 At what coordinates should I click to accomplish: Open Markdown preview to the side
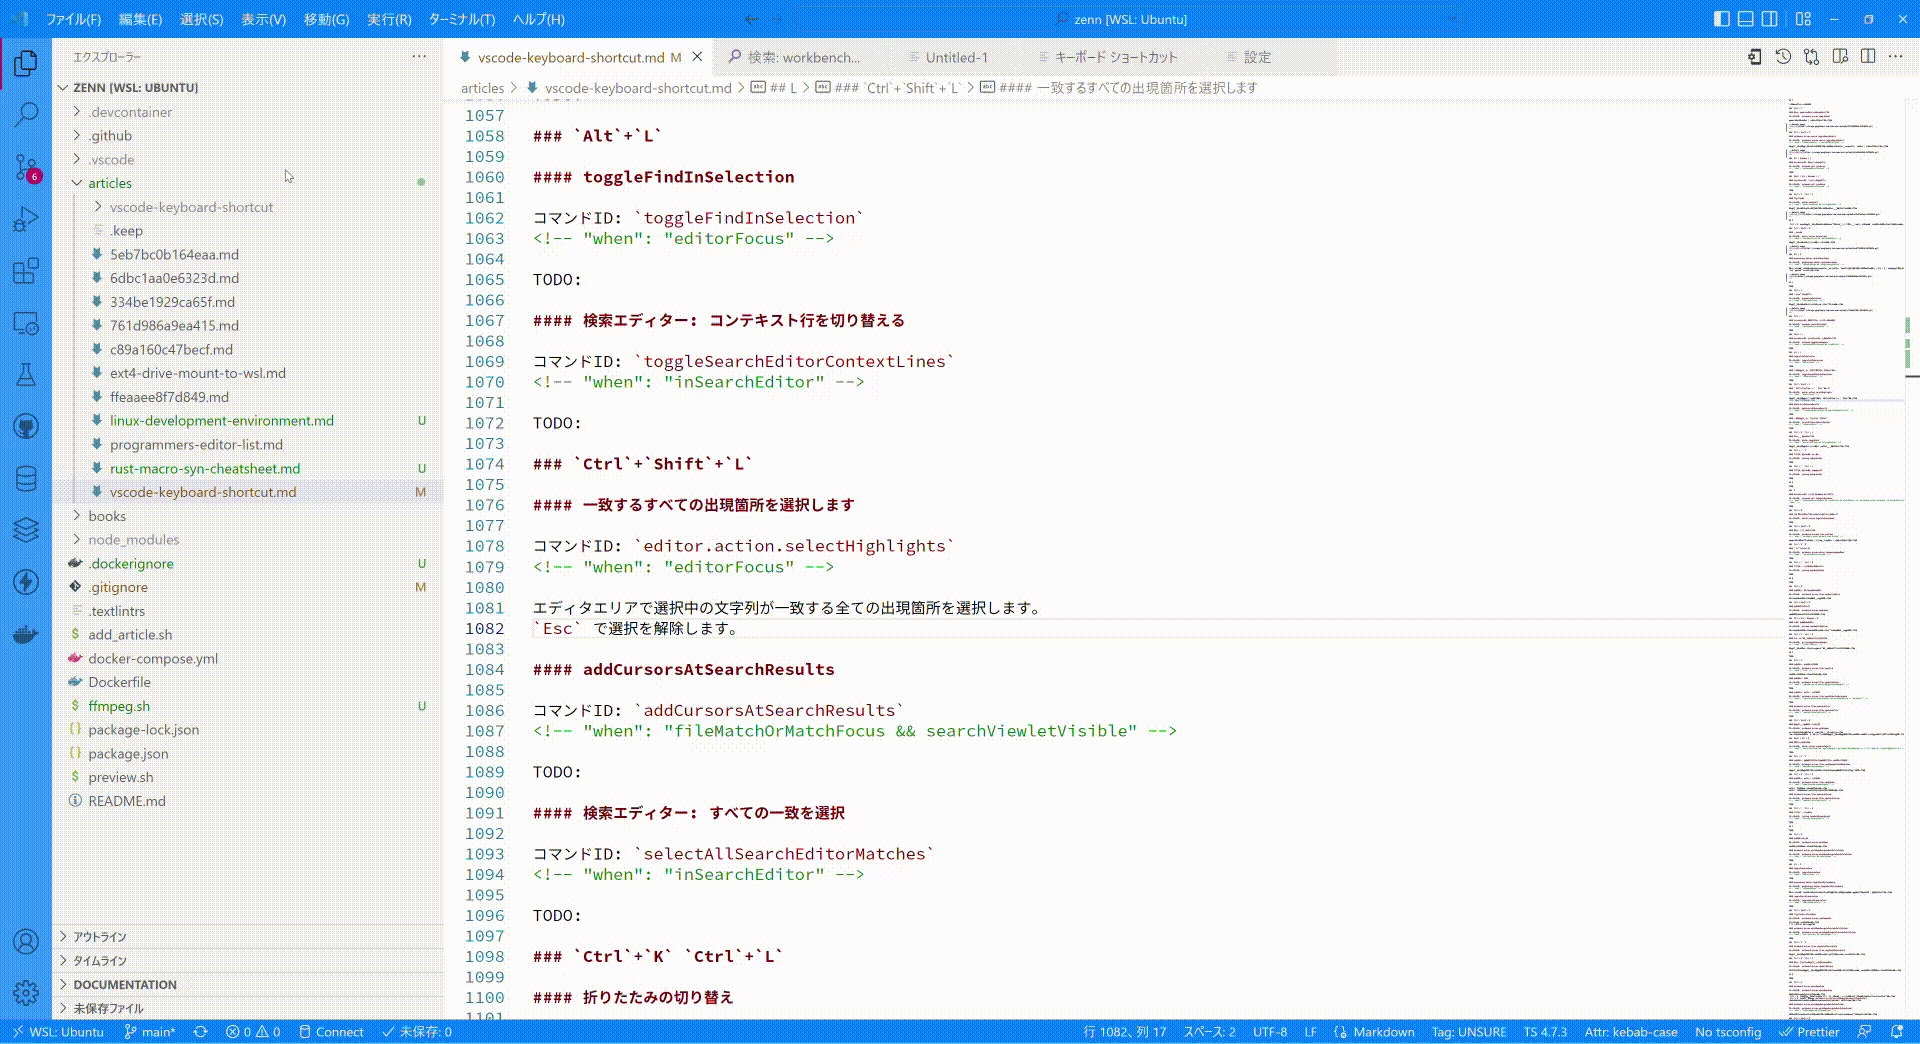point(1840,57)
